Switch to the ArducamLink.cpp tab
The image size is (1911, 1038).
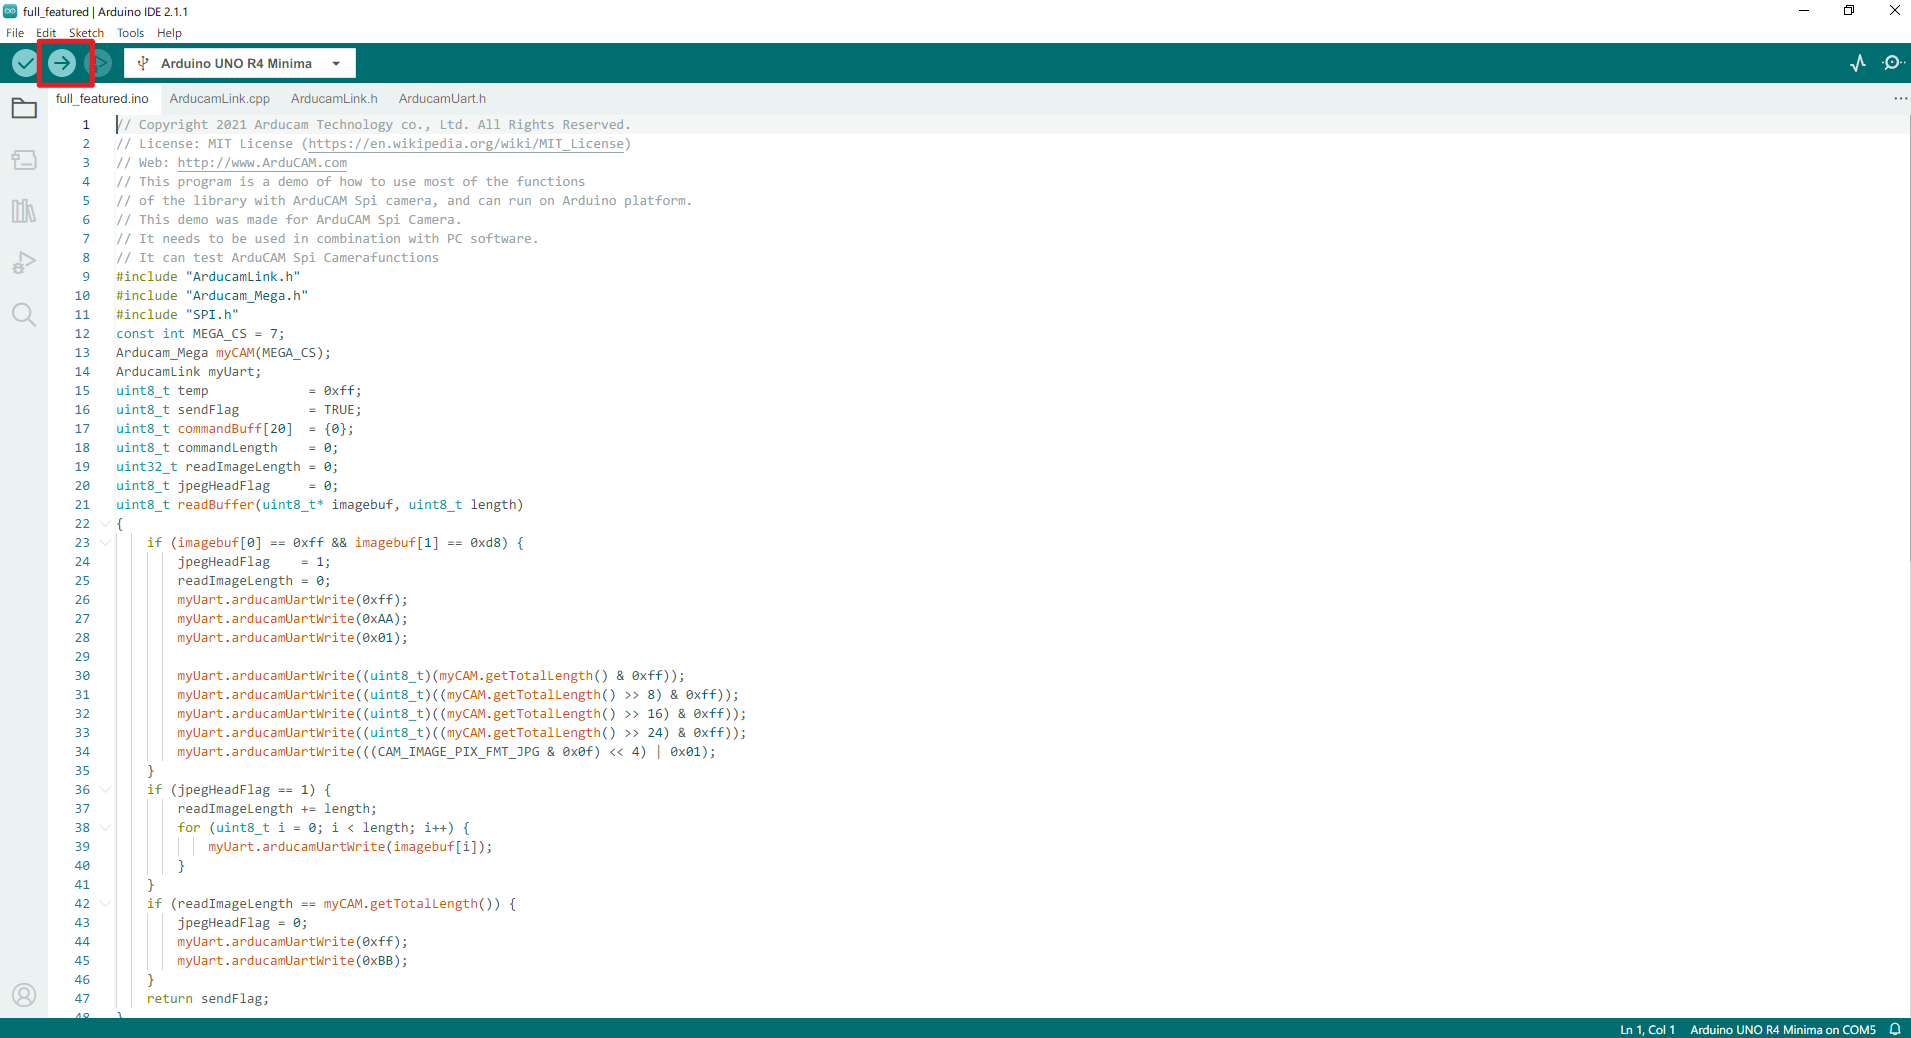pyautogui.click(x=220, y=98)
